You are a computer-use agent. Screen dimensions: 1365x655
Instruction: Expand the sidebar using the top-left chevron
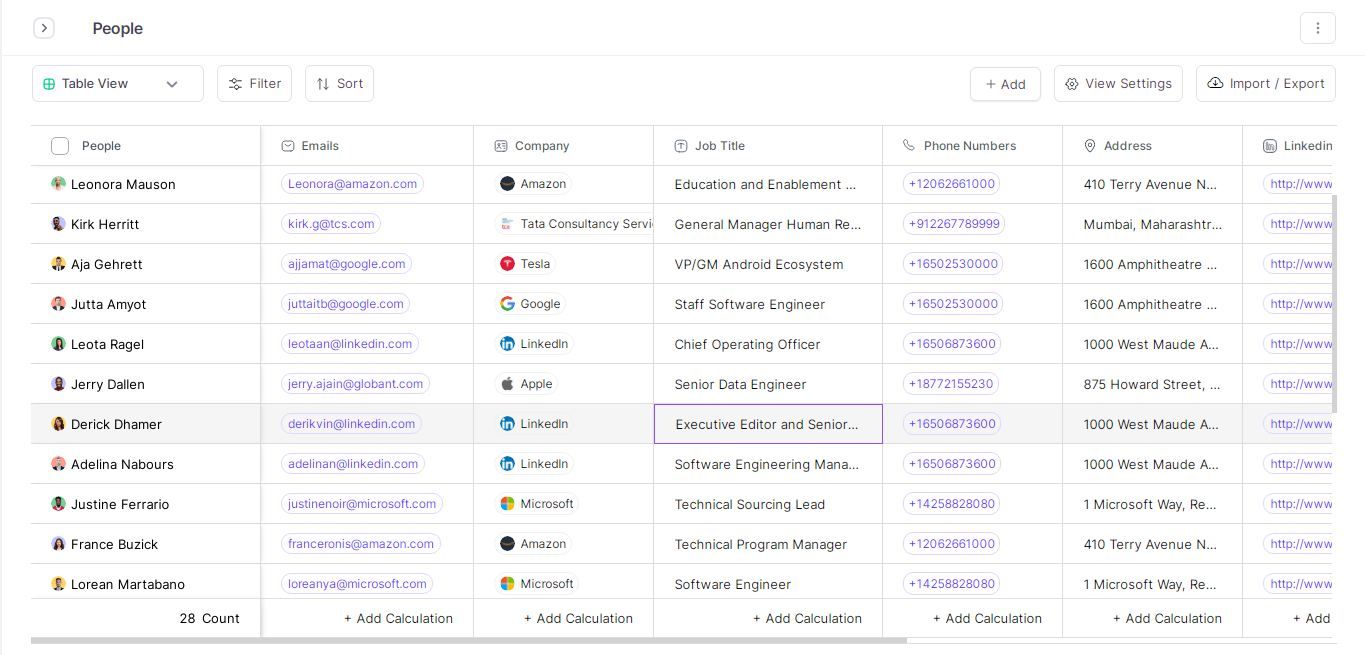[x=44, y=28]
